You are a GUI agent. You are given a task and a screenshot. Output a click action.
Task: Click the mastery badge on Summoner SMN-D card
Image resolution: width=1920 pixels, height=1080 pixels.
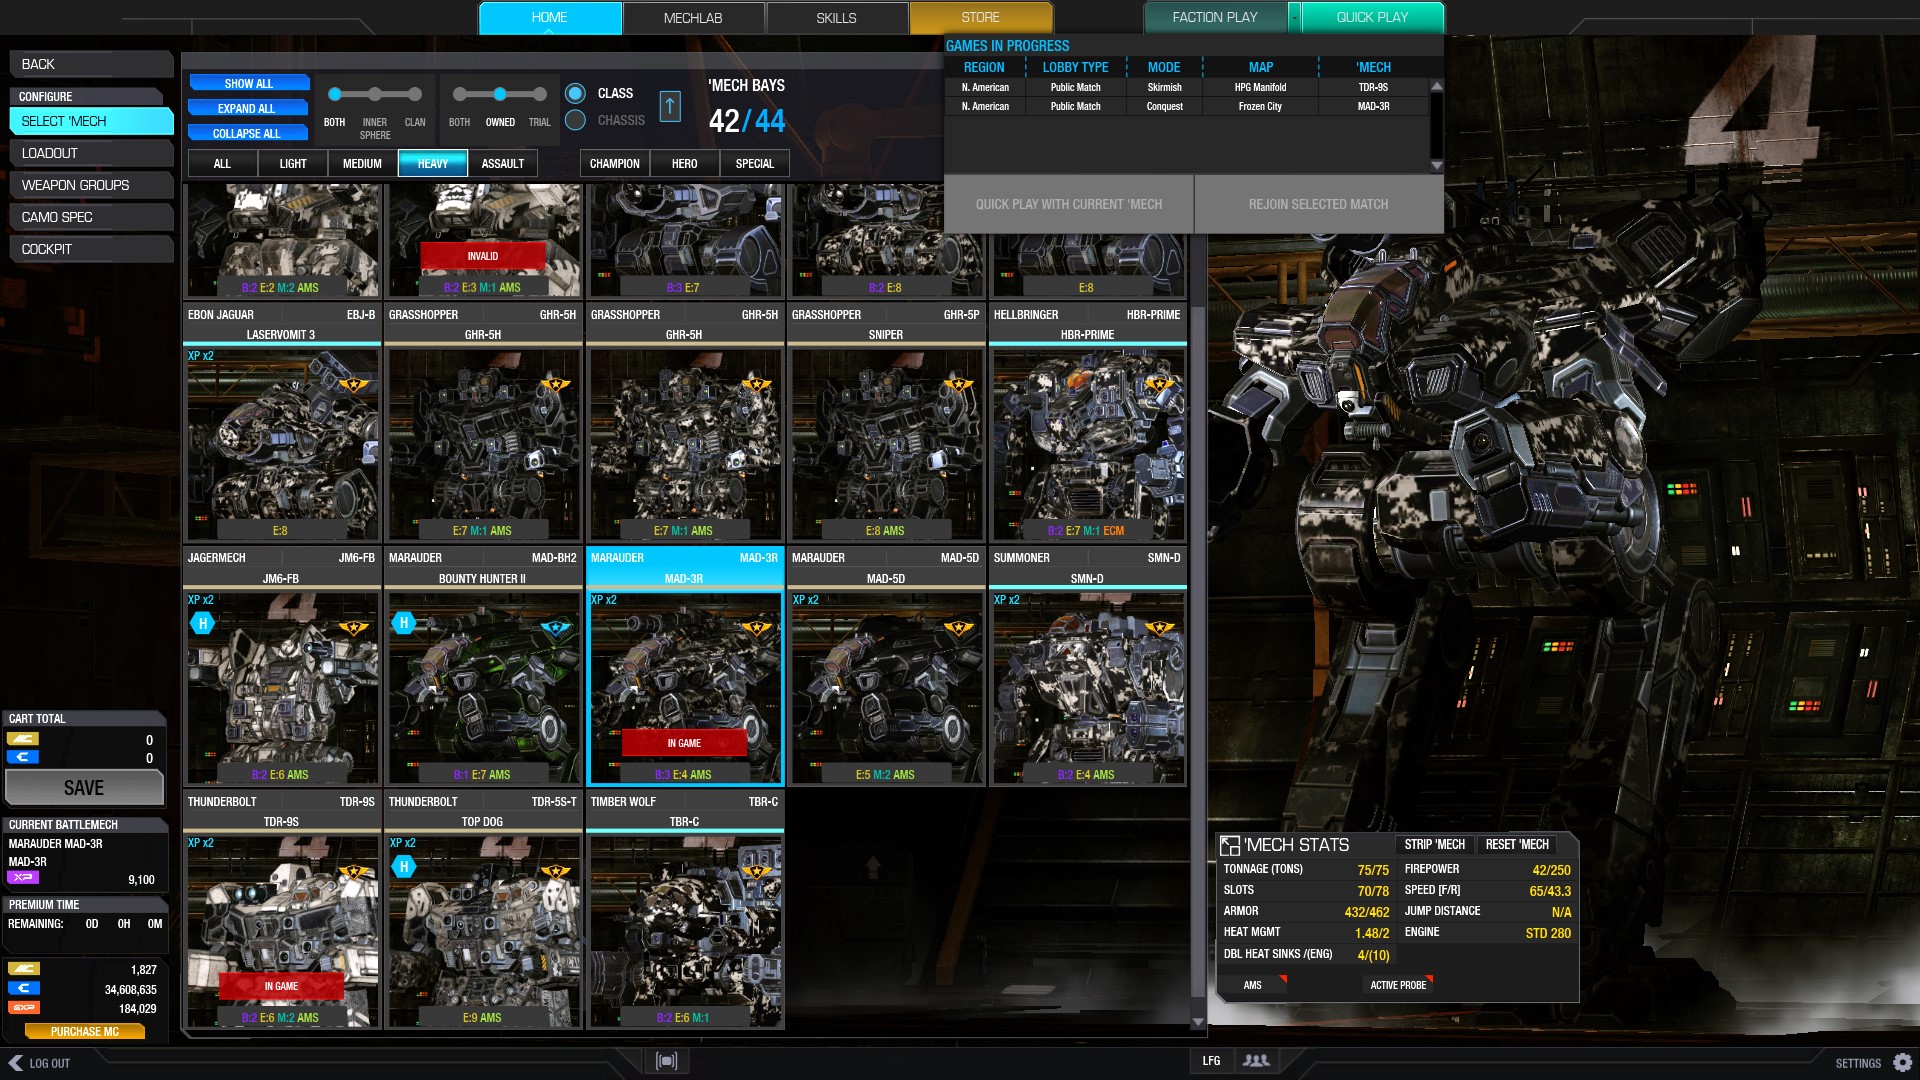coord(1159,628)
